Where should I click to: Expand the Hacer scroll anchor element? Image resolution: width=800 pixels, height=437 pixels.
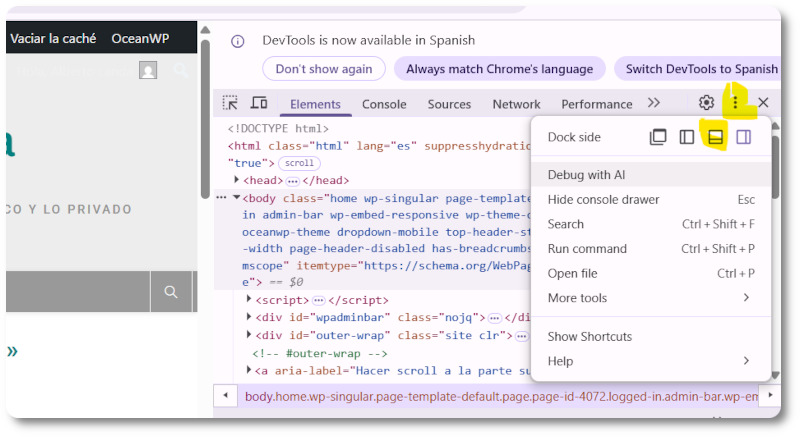248,370
